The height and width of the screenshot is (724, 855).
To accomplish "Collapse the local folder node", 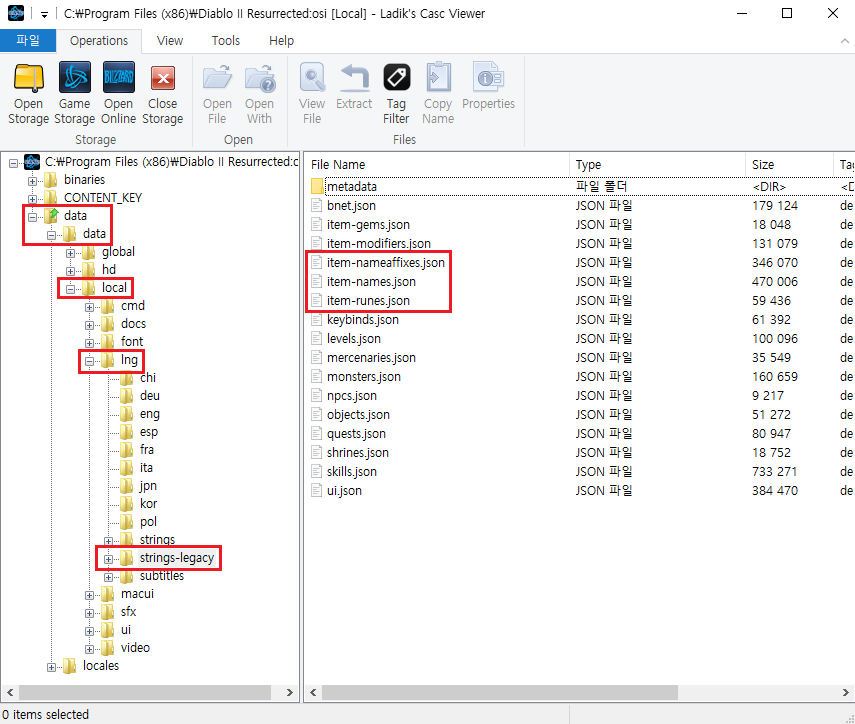I will tap(70, 289).
